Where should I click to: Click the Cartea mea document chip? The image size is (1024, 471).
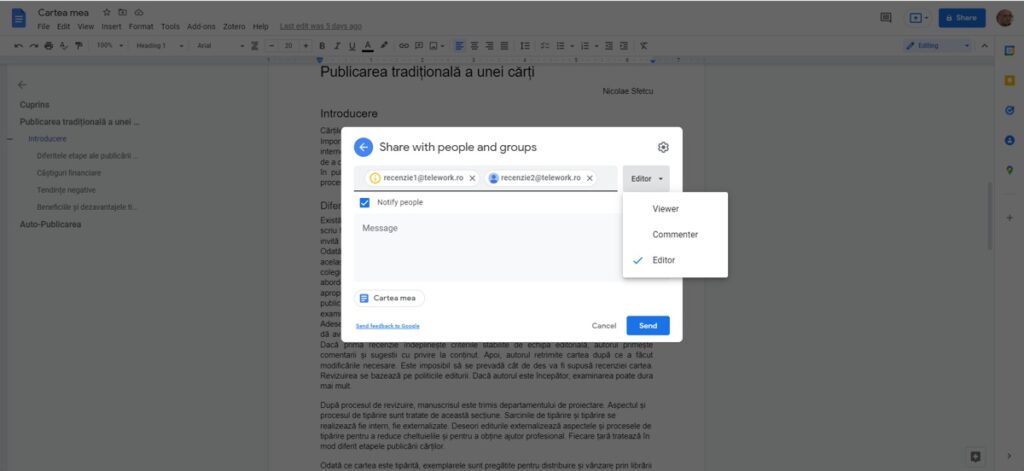point(389,298)
